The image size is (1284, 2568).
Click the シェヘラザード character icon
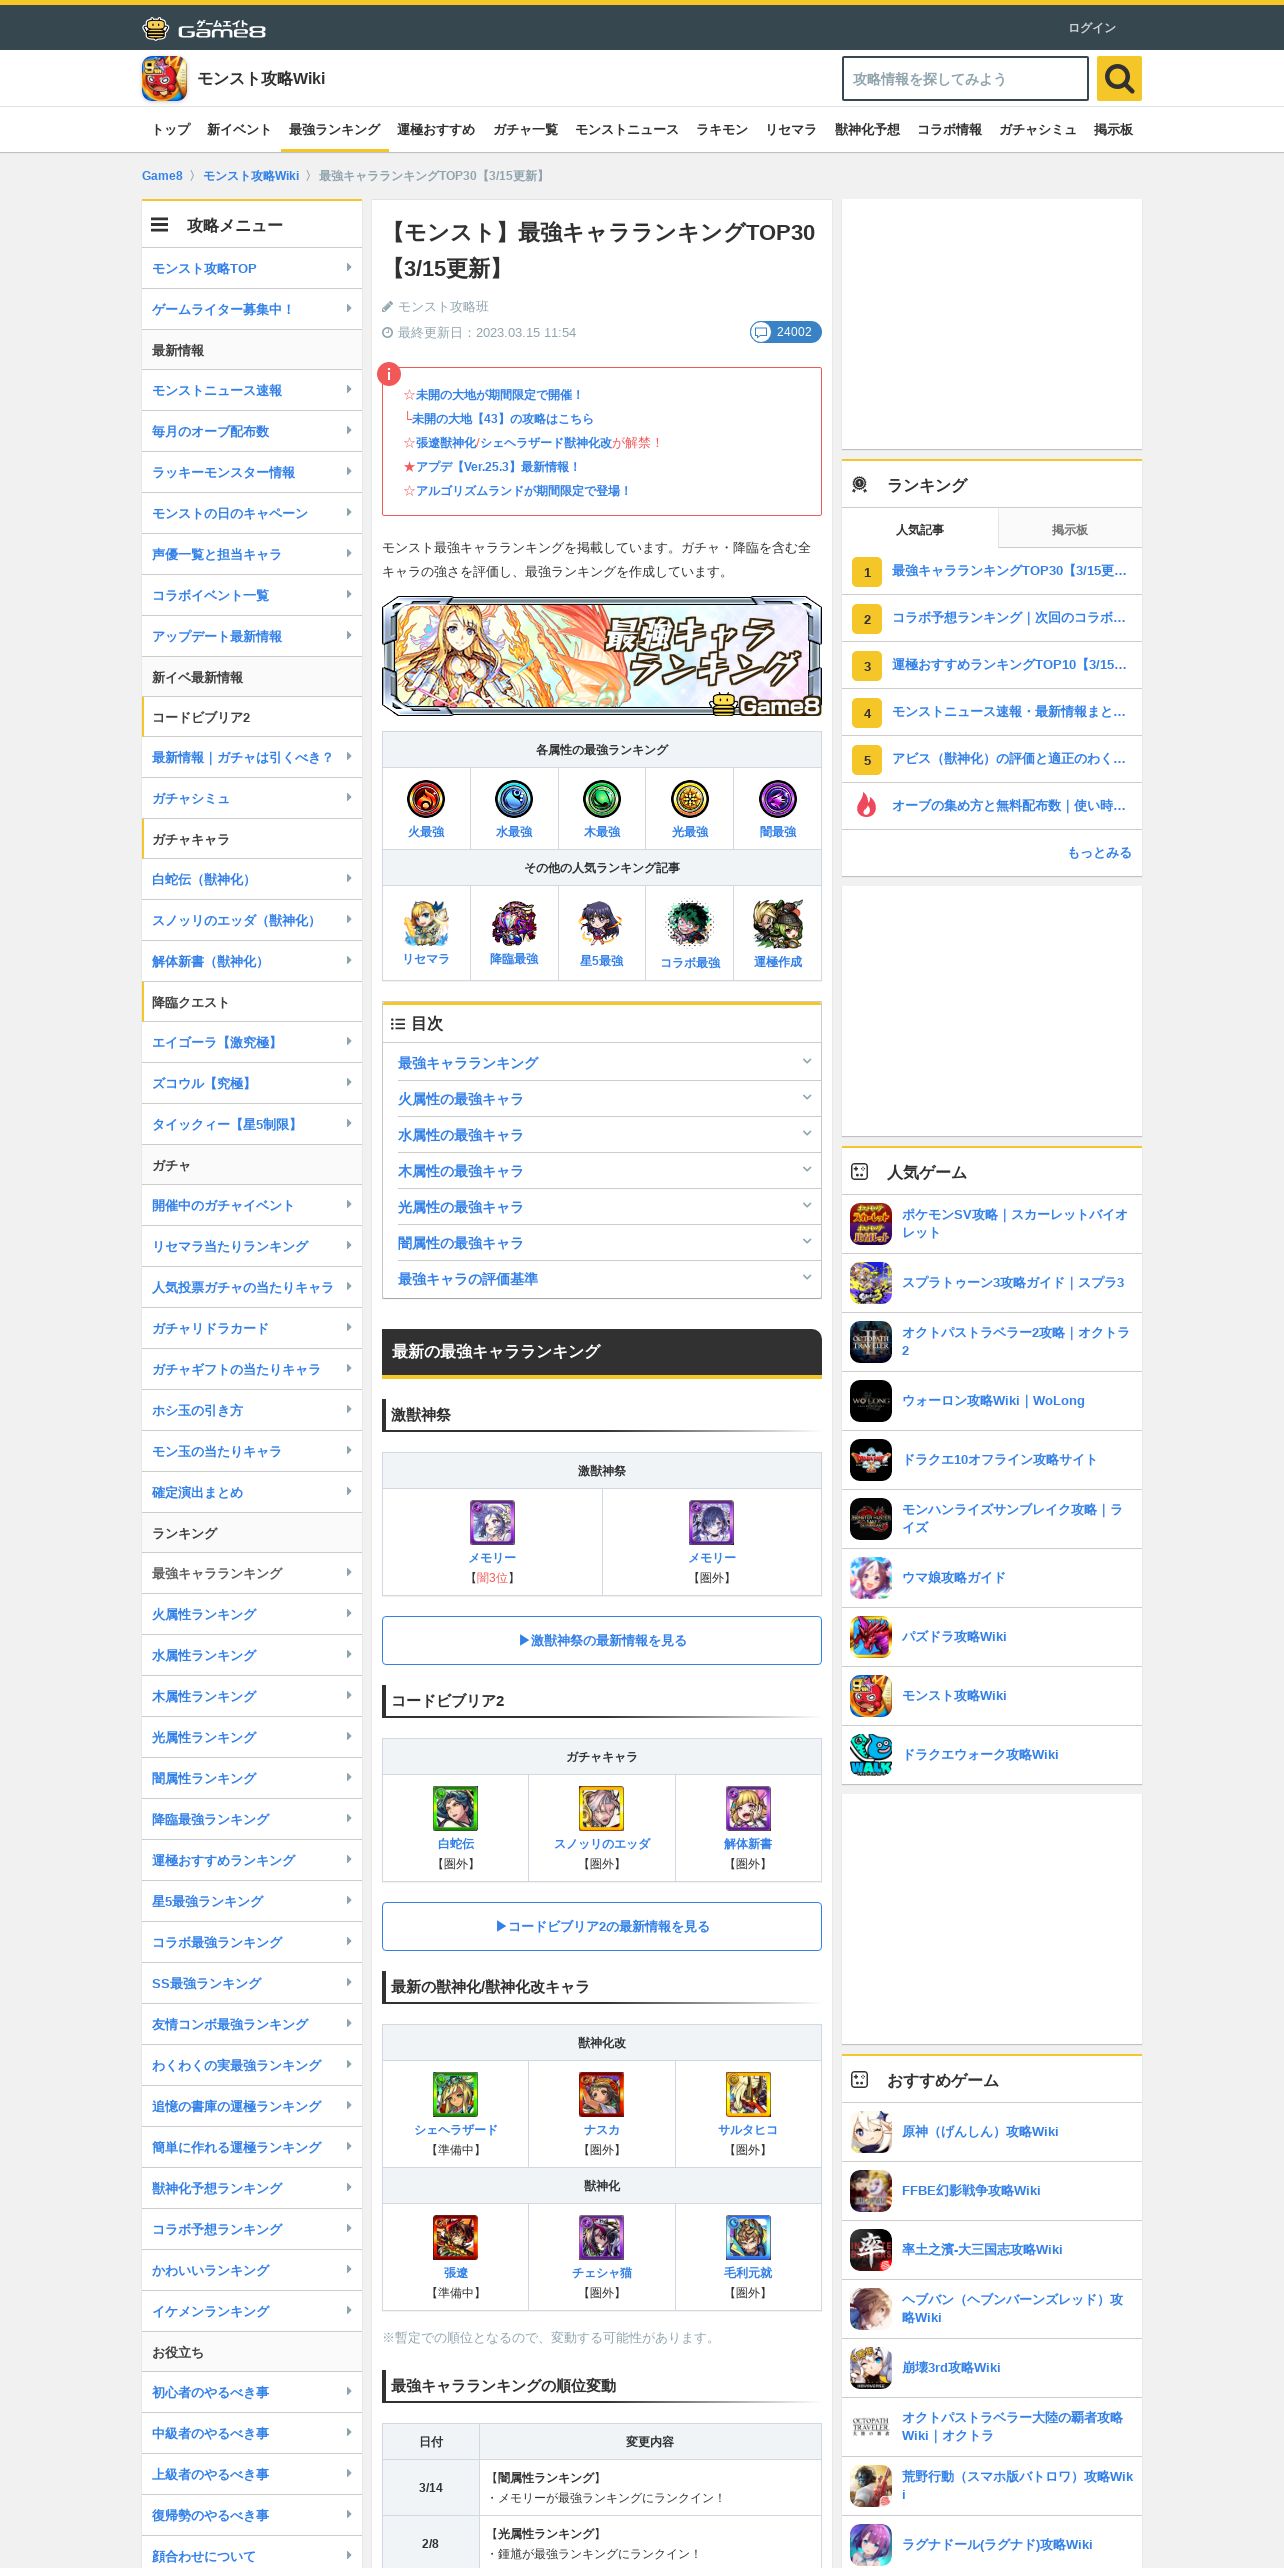point(455,2094)
